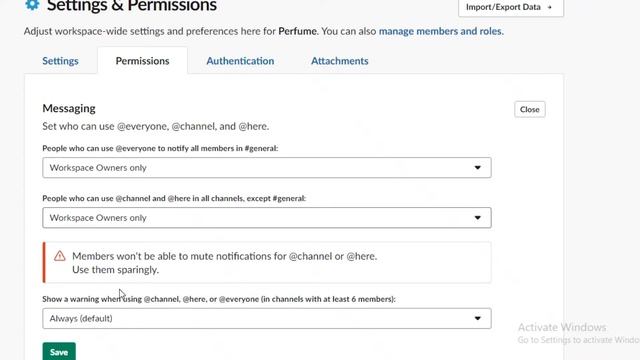Click the warning triangle icon in notice
This screenshot has height=360, width=640.
click(x=60, y=256)
